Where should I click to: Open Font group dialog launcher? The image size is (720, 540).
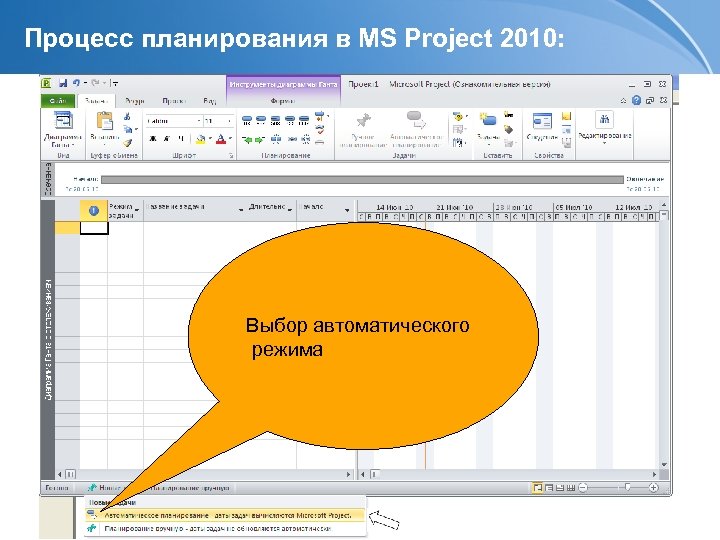pyautogui.click(x=231, y=156)
